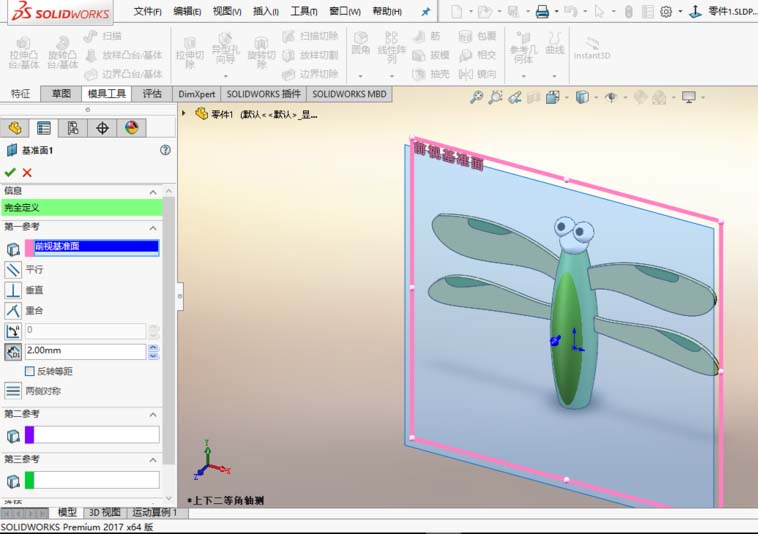Pin the menu bar with pushpin

click(x=425, y=12)
